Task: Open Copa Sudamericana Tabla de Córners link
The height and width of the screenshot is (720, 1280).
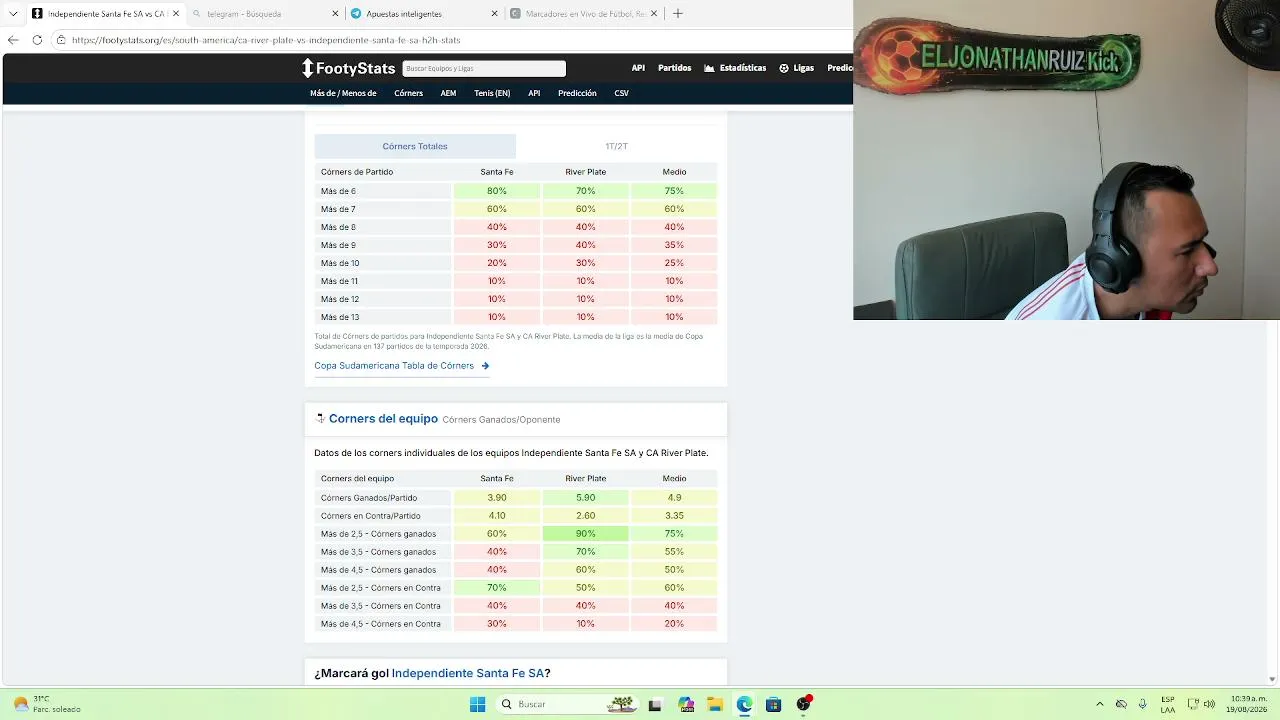Action: click(x=394, y=366)
